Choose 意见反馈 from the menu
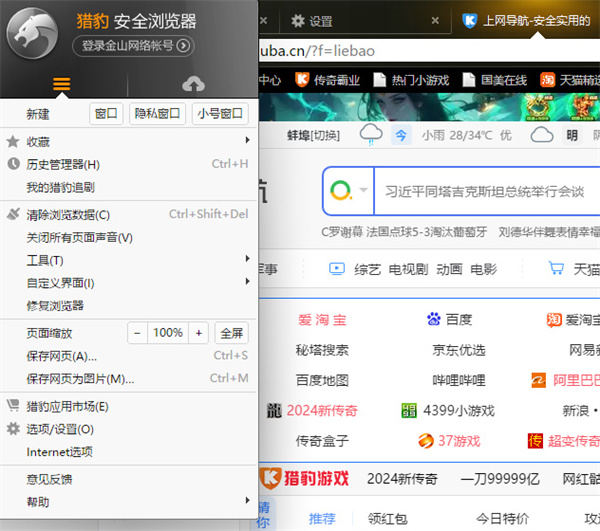Screen dimensions: 600x531 [x=129, y=479]
